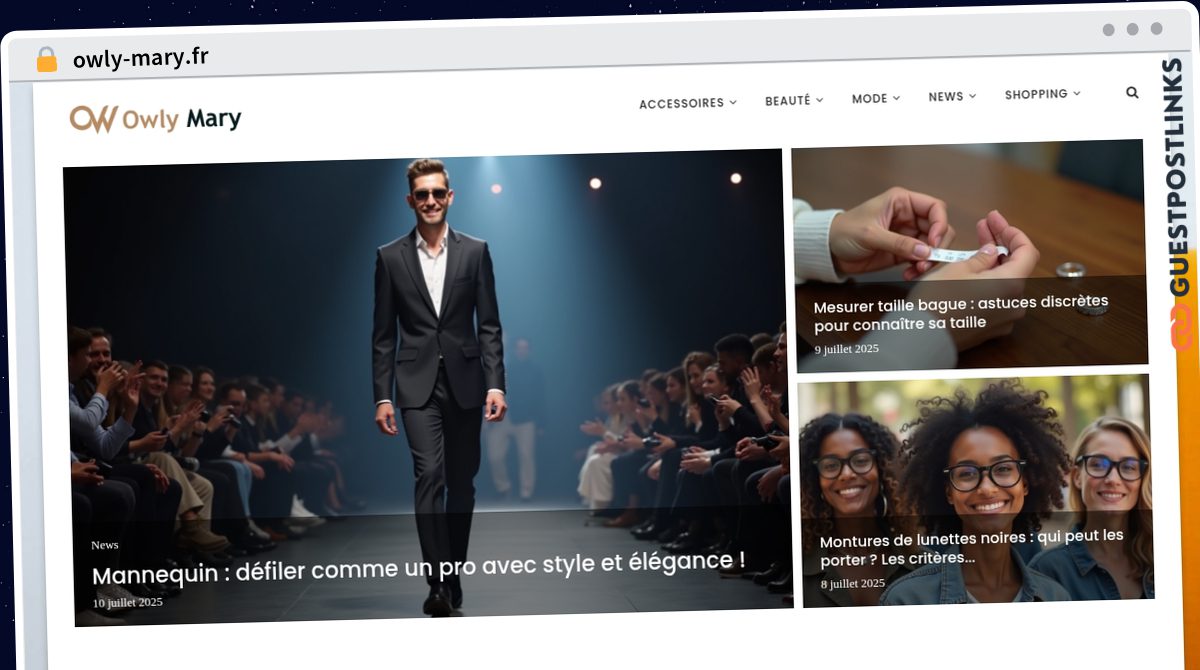This screenshot has height=670, width=1200.
Task: Click the 9 juillet 2025 date
Action: (847, 349)
